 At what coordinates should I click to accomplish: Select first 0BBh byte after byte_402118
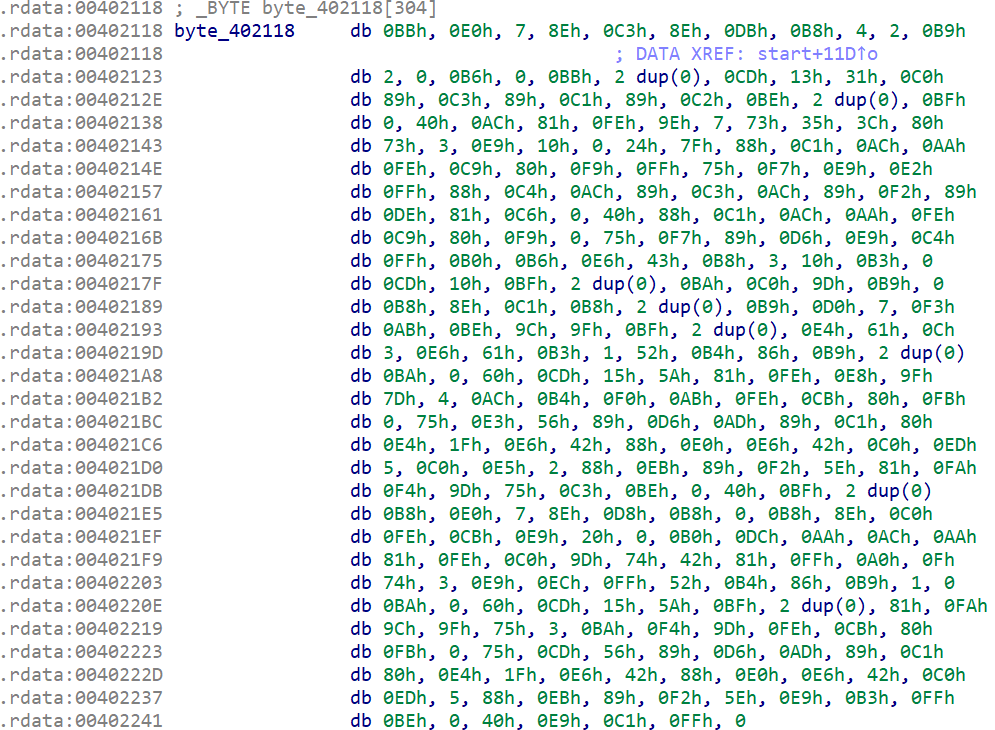pyautogui.click(x=405, y=30)
